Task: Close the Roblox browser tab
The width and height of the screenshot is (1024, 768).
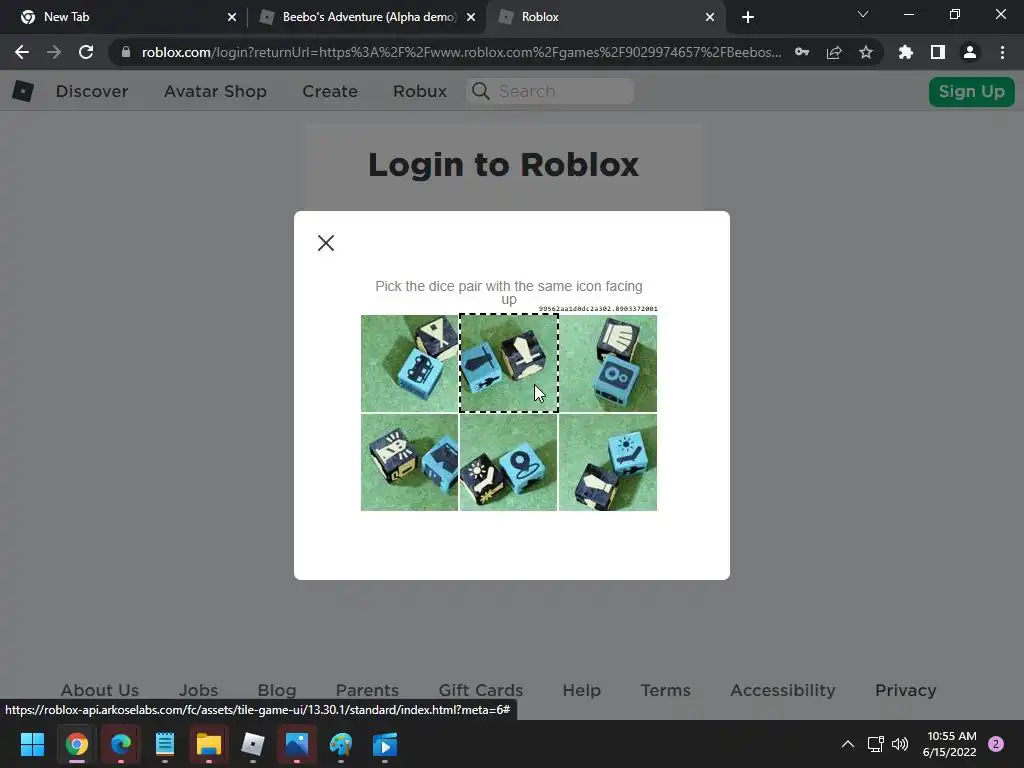Action: click(x=710, y=17)
